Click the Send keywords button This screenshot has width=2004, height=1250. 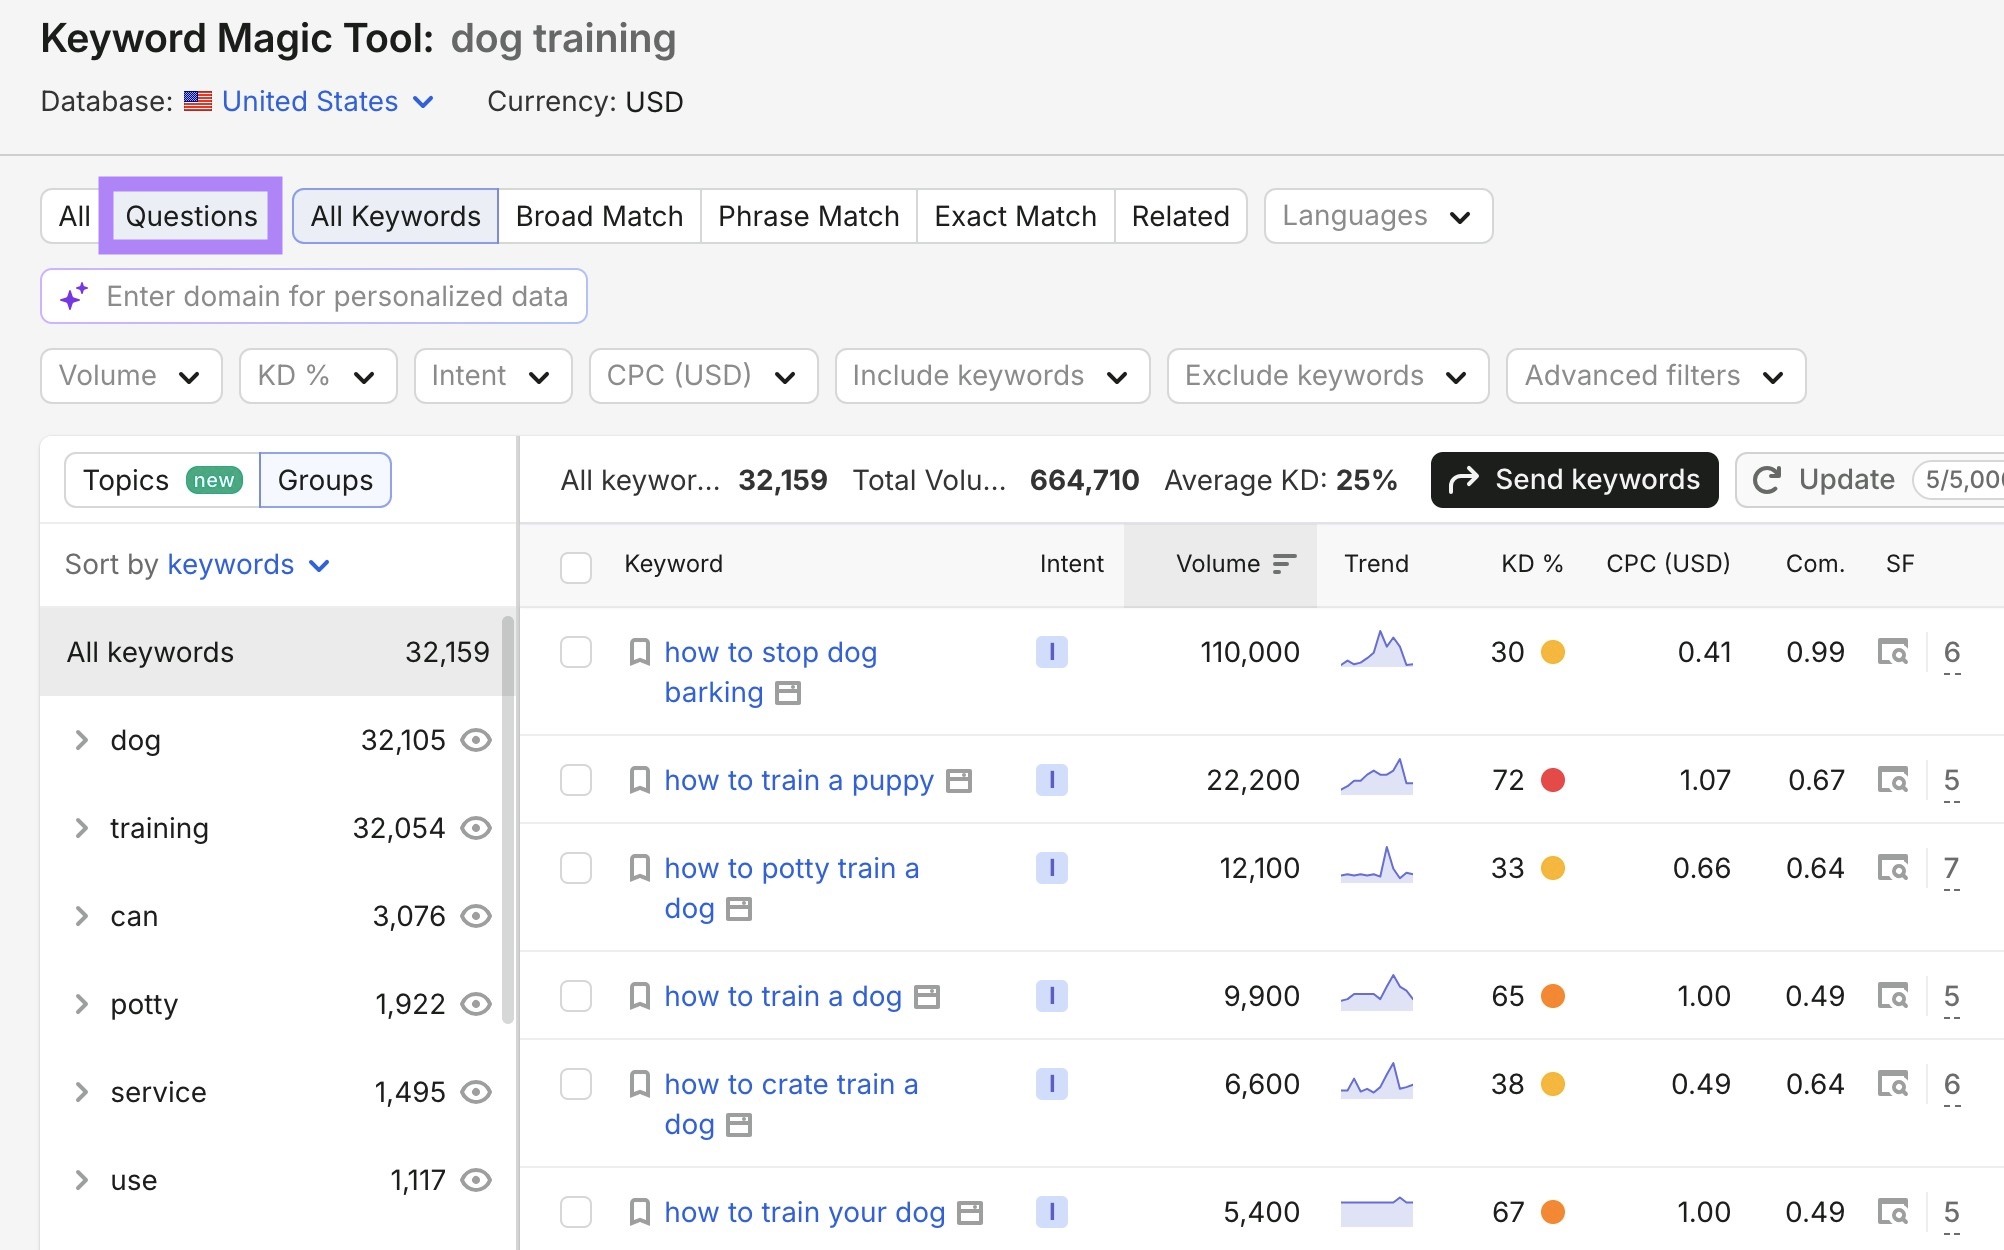pos(1574,480)
